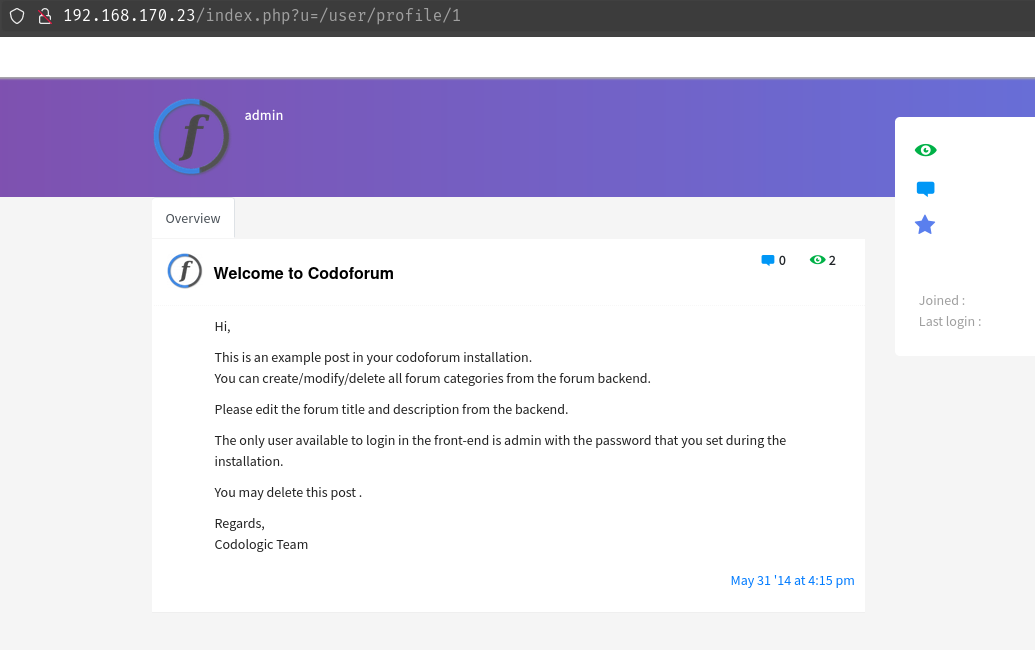
Task: Click the insecure connection padlock icon
Action: pyautogui.click(x=45, y=16)
